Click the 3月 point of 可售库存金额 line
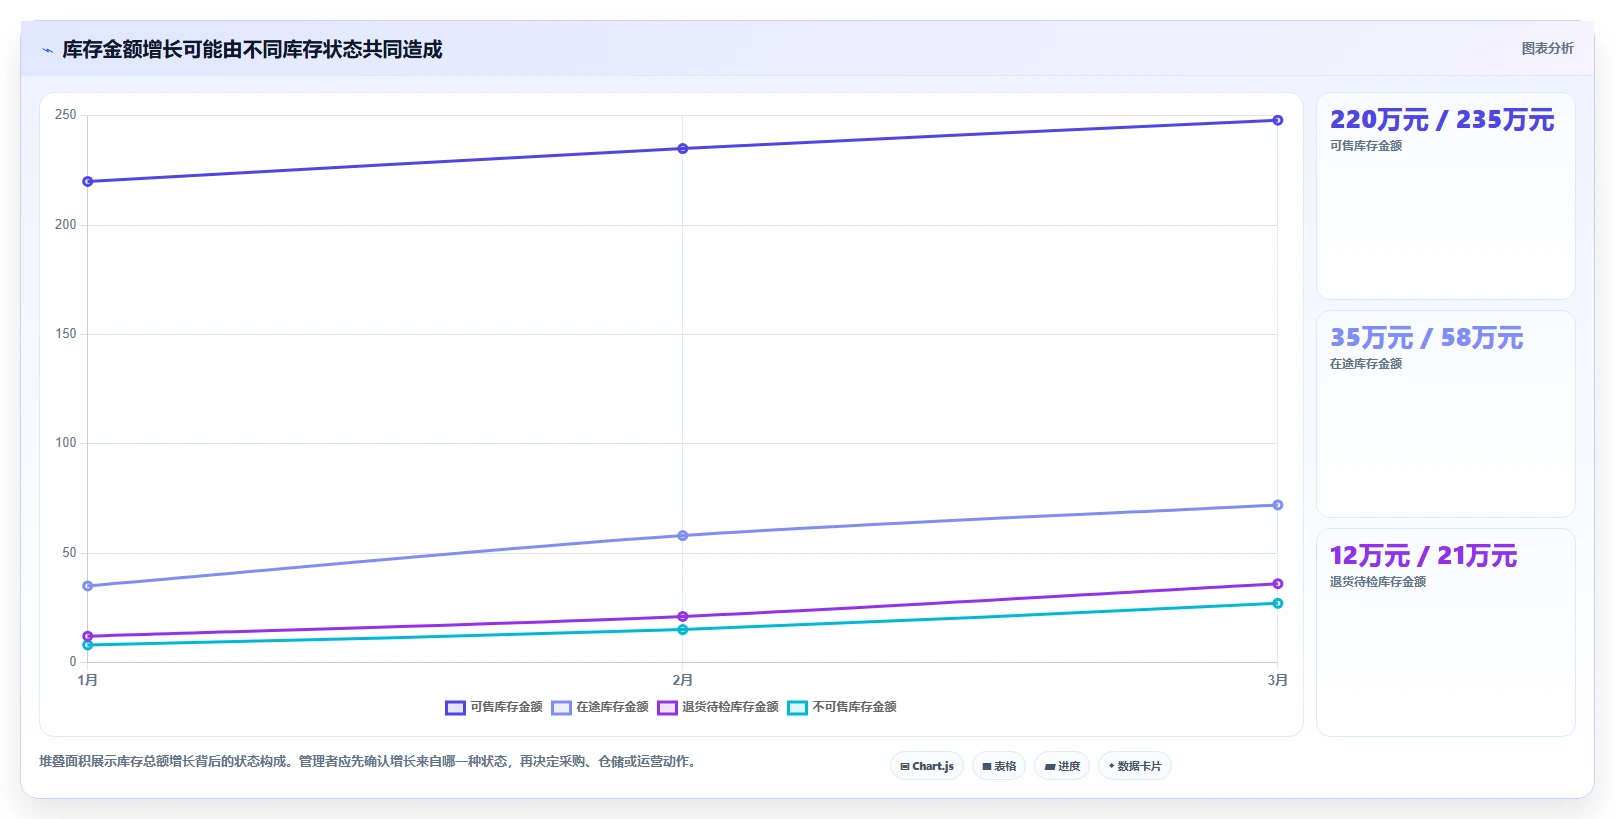 pos(1278,120)
